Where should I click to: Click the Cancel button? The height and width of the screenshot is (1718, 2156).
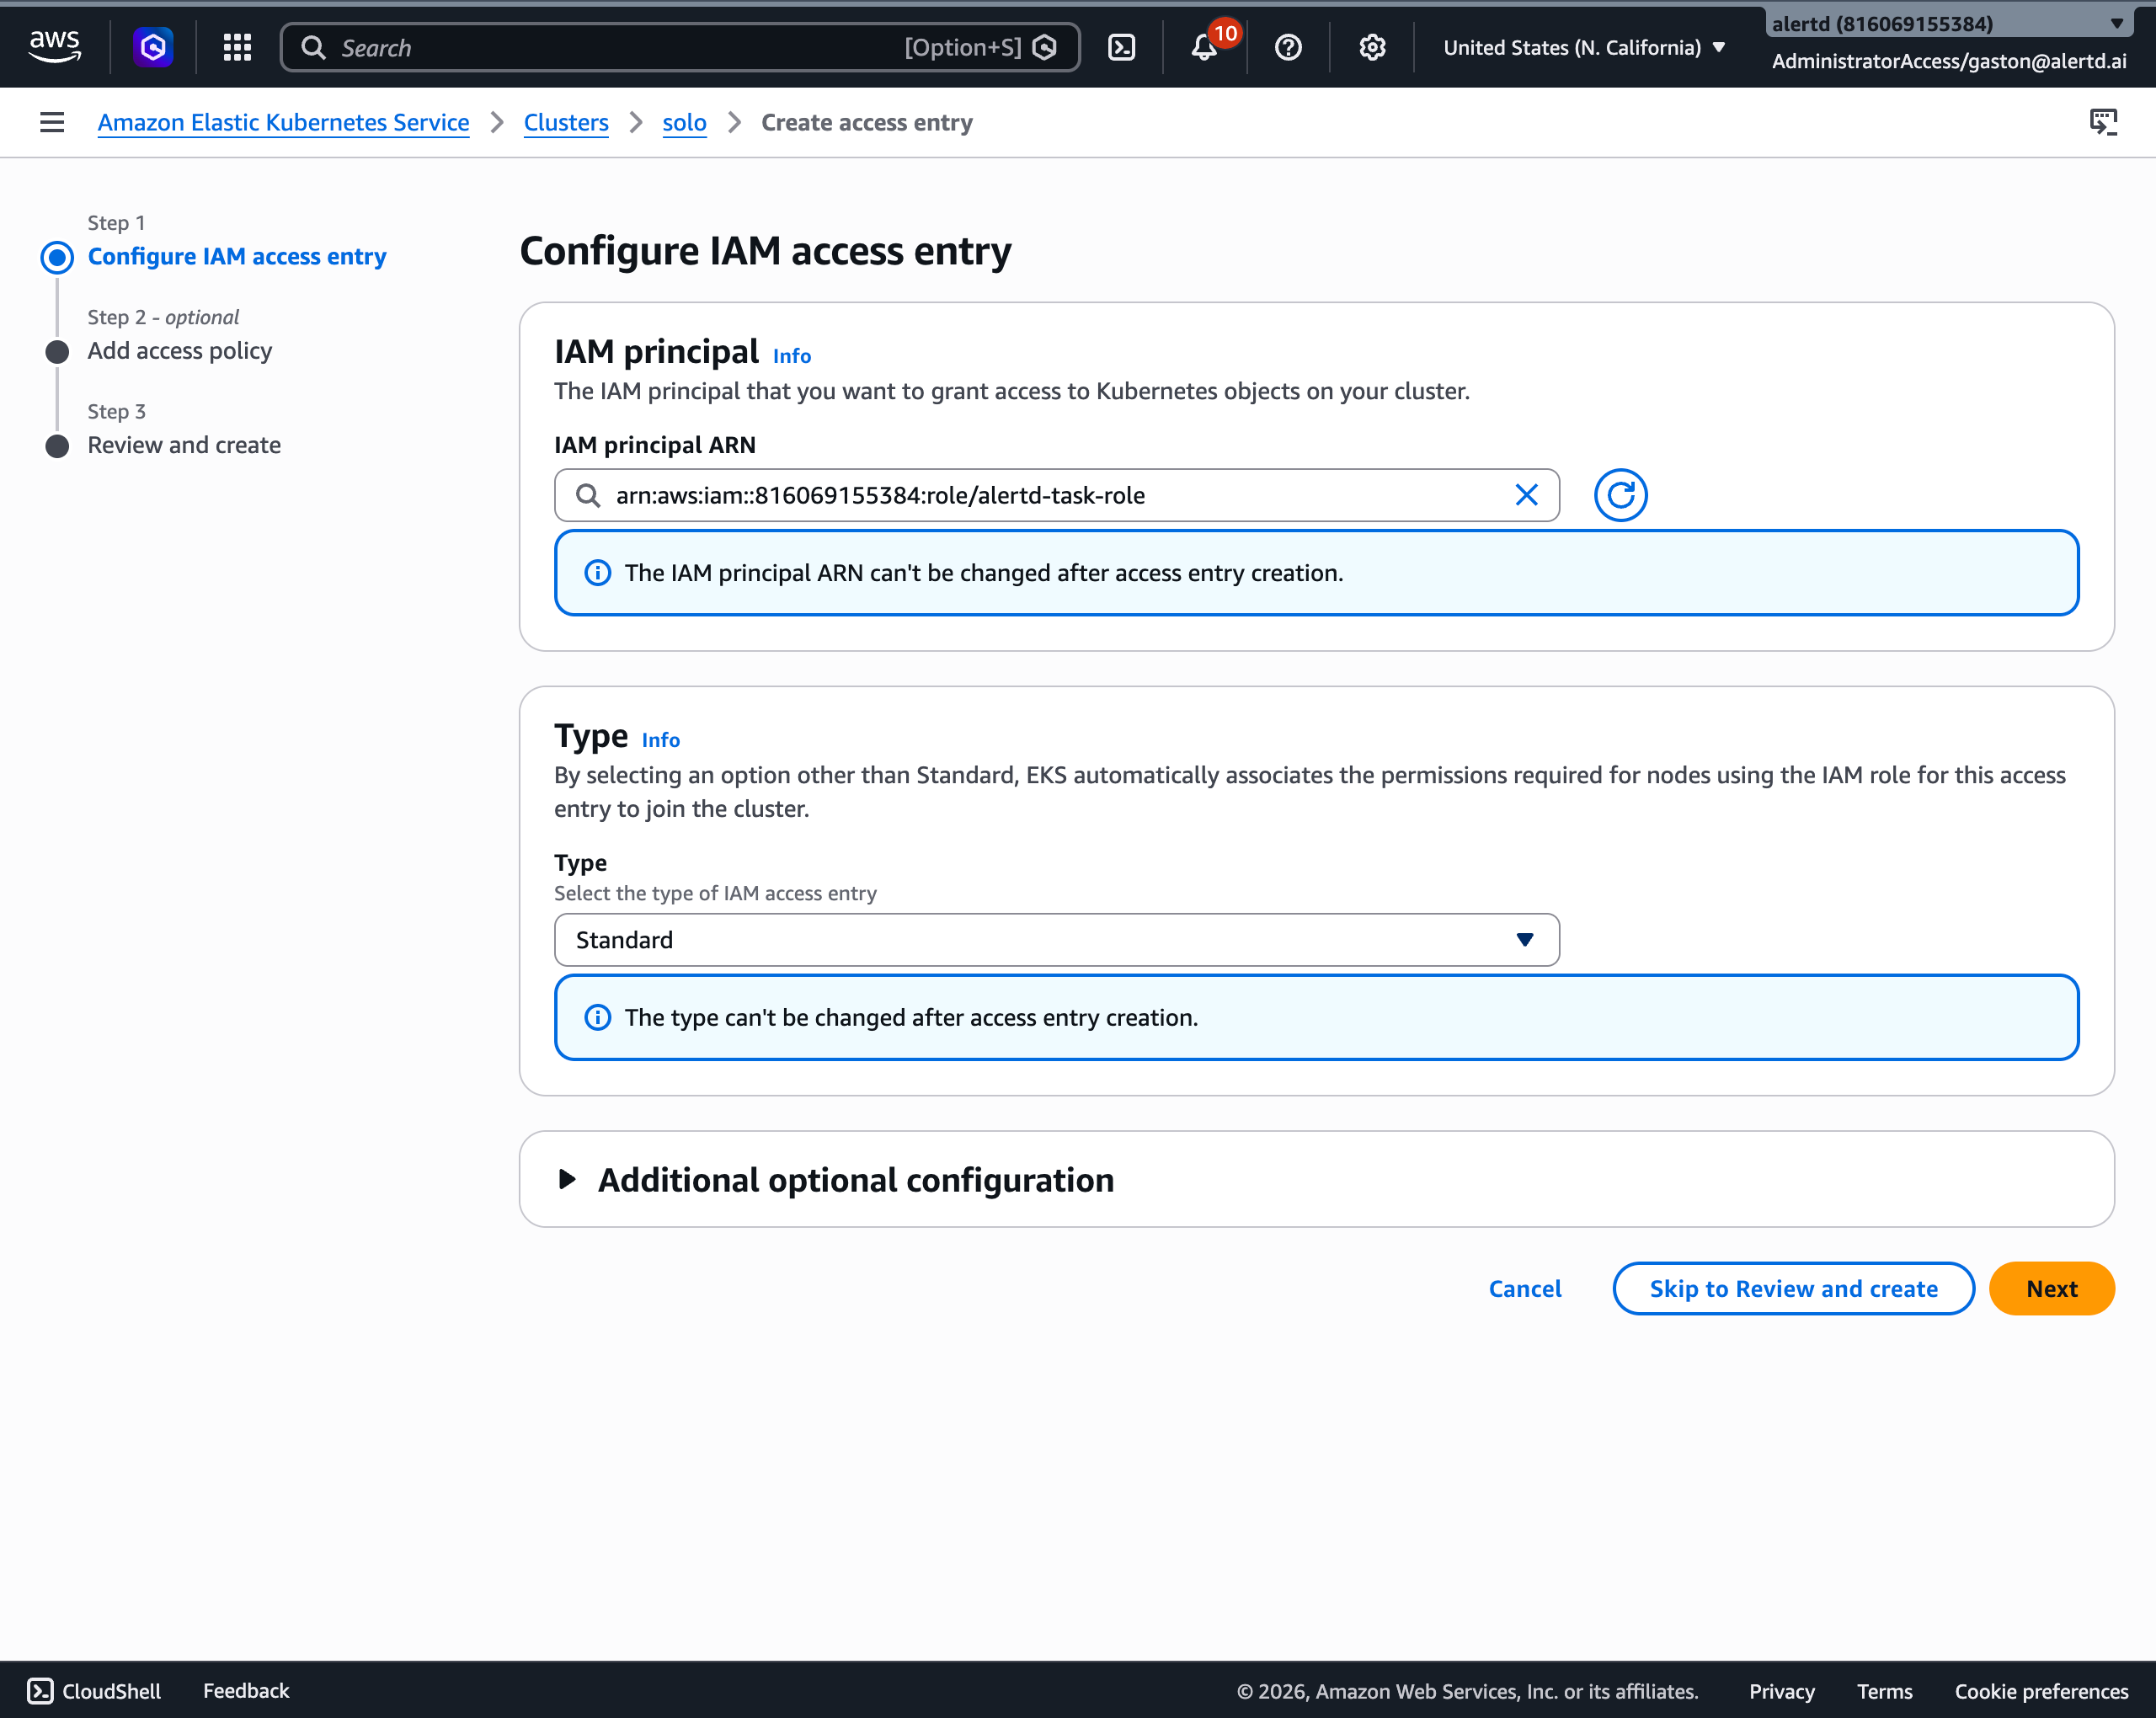[1525, 1289]
